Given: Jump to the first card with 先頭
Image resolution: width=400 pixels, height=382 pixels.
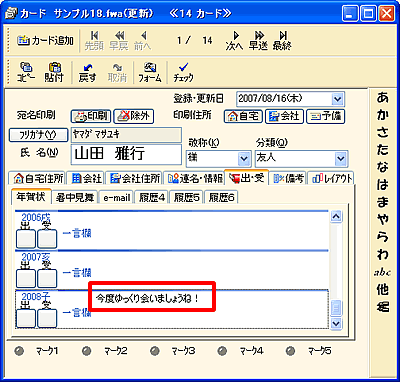Looking at the screenshot, I should (94, 41).
